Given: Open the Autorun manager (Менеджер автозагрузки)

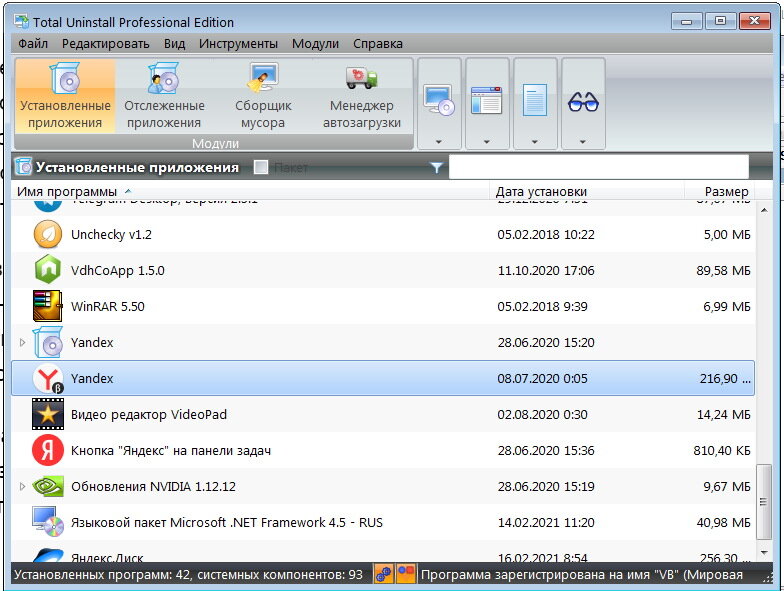Looking at the screenshot, I should tap(362, 96).
